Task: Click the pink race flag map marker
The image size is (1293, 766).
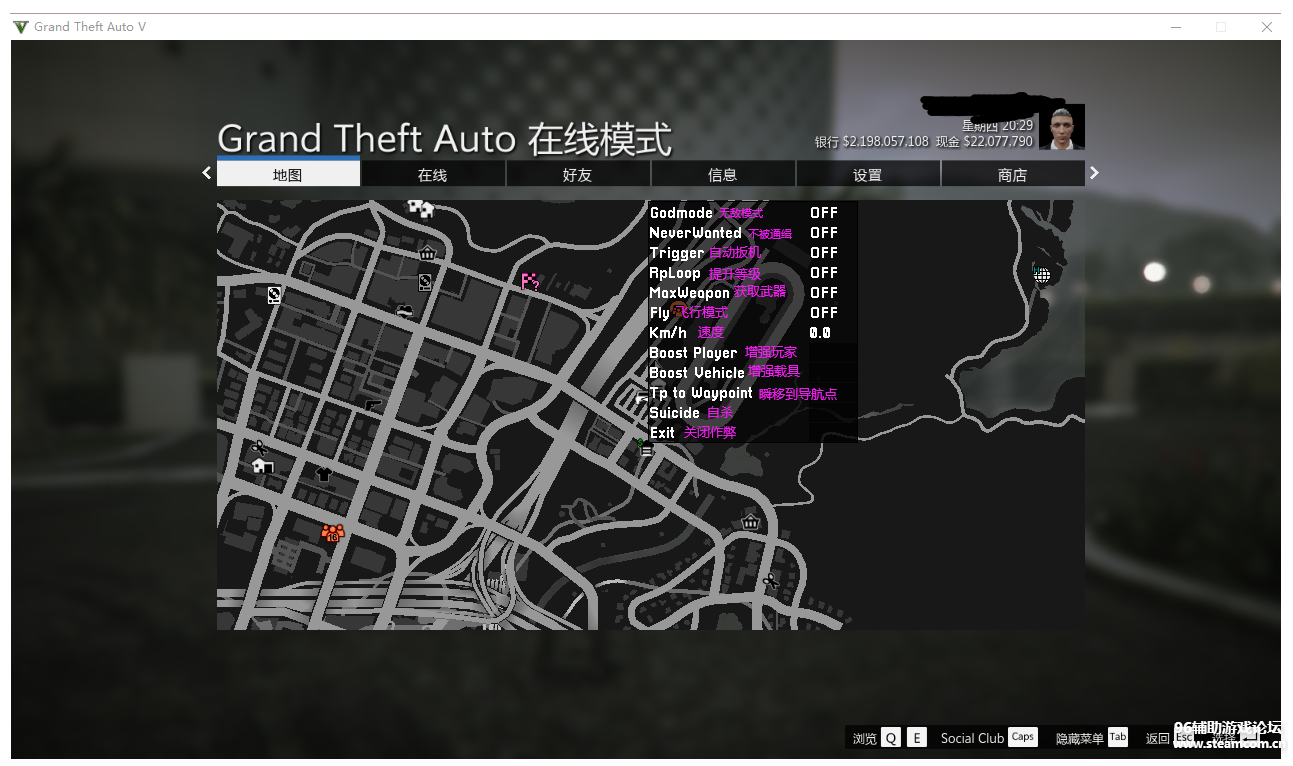Action: point(529,282)
